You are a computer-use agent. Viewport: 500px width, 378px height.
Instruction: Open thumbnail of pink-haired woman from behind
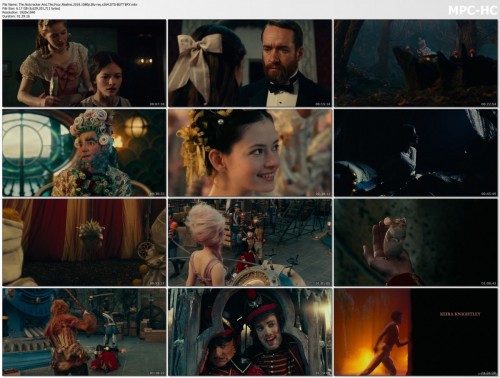pos(250,242)
